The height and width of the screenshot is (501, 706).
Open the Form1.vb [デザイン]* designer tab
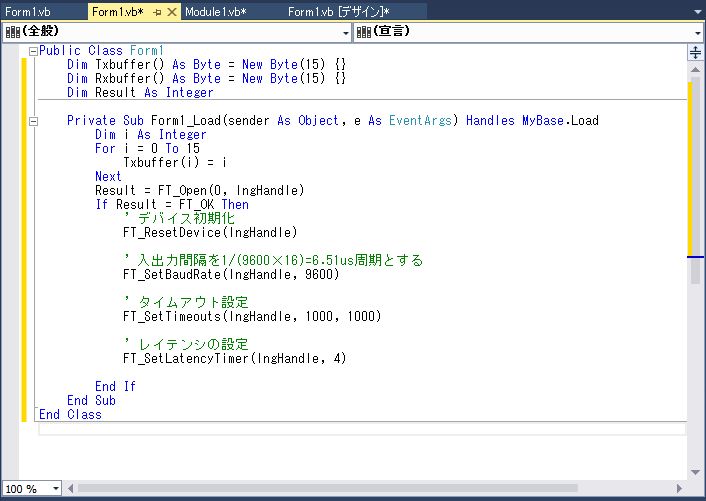[x=338, y=12]
